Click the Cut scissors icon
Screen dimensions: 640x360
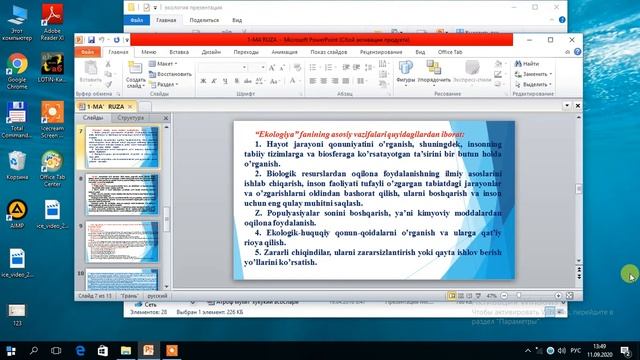108,64
